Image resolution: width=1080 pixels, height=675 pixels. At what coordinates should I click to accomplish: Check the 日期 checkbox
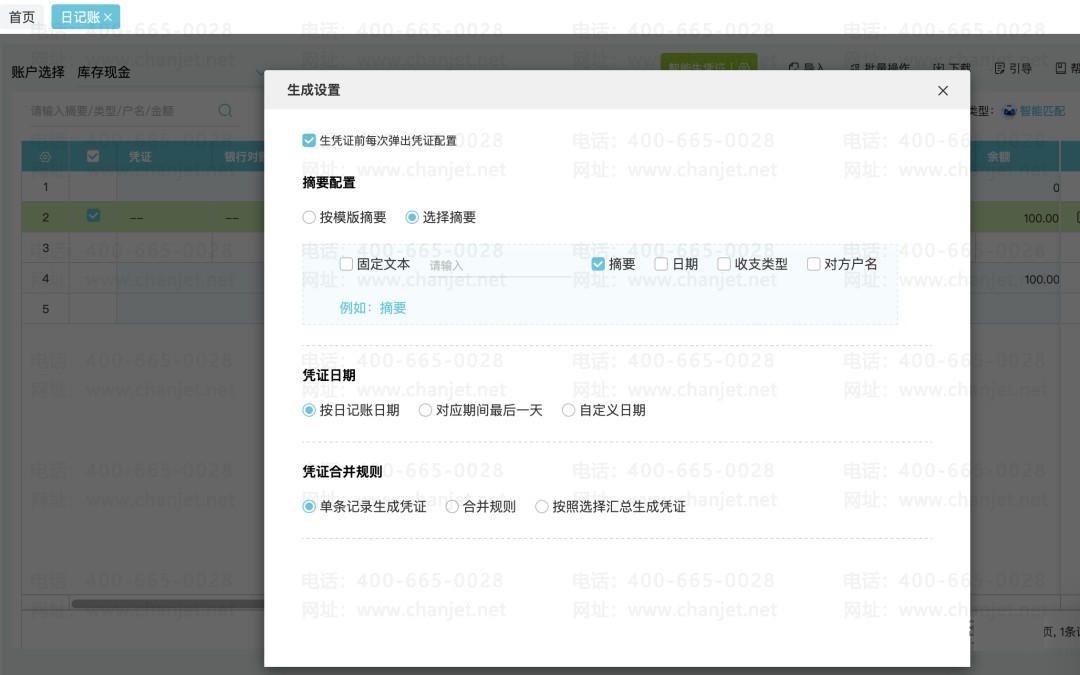661,264
